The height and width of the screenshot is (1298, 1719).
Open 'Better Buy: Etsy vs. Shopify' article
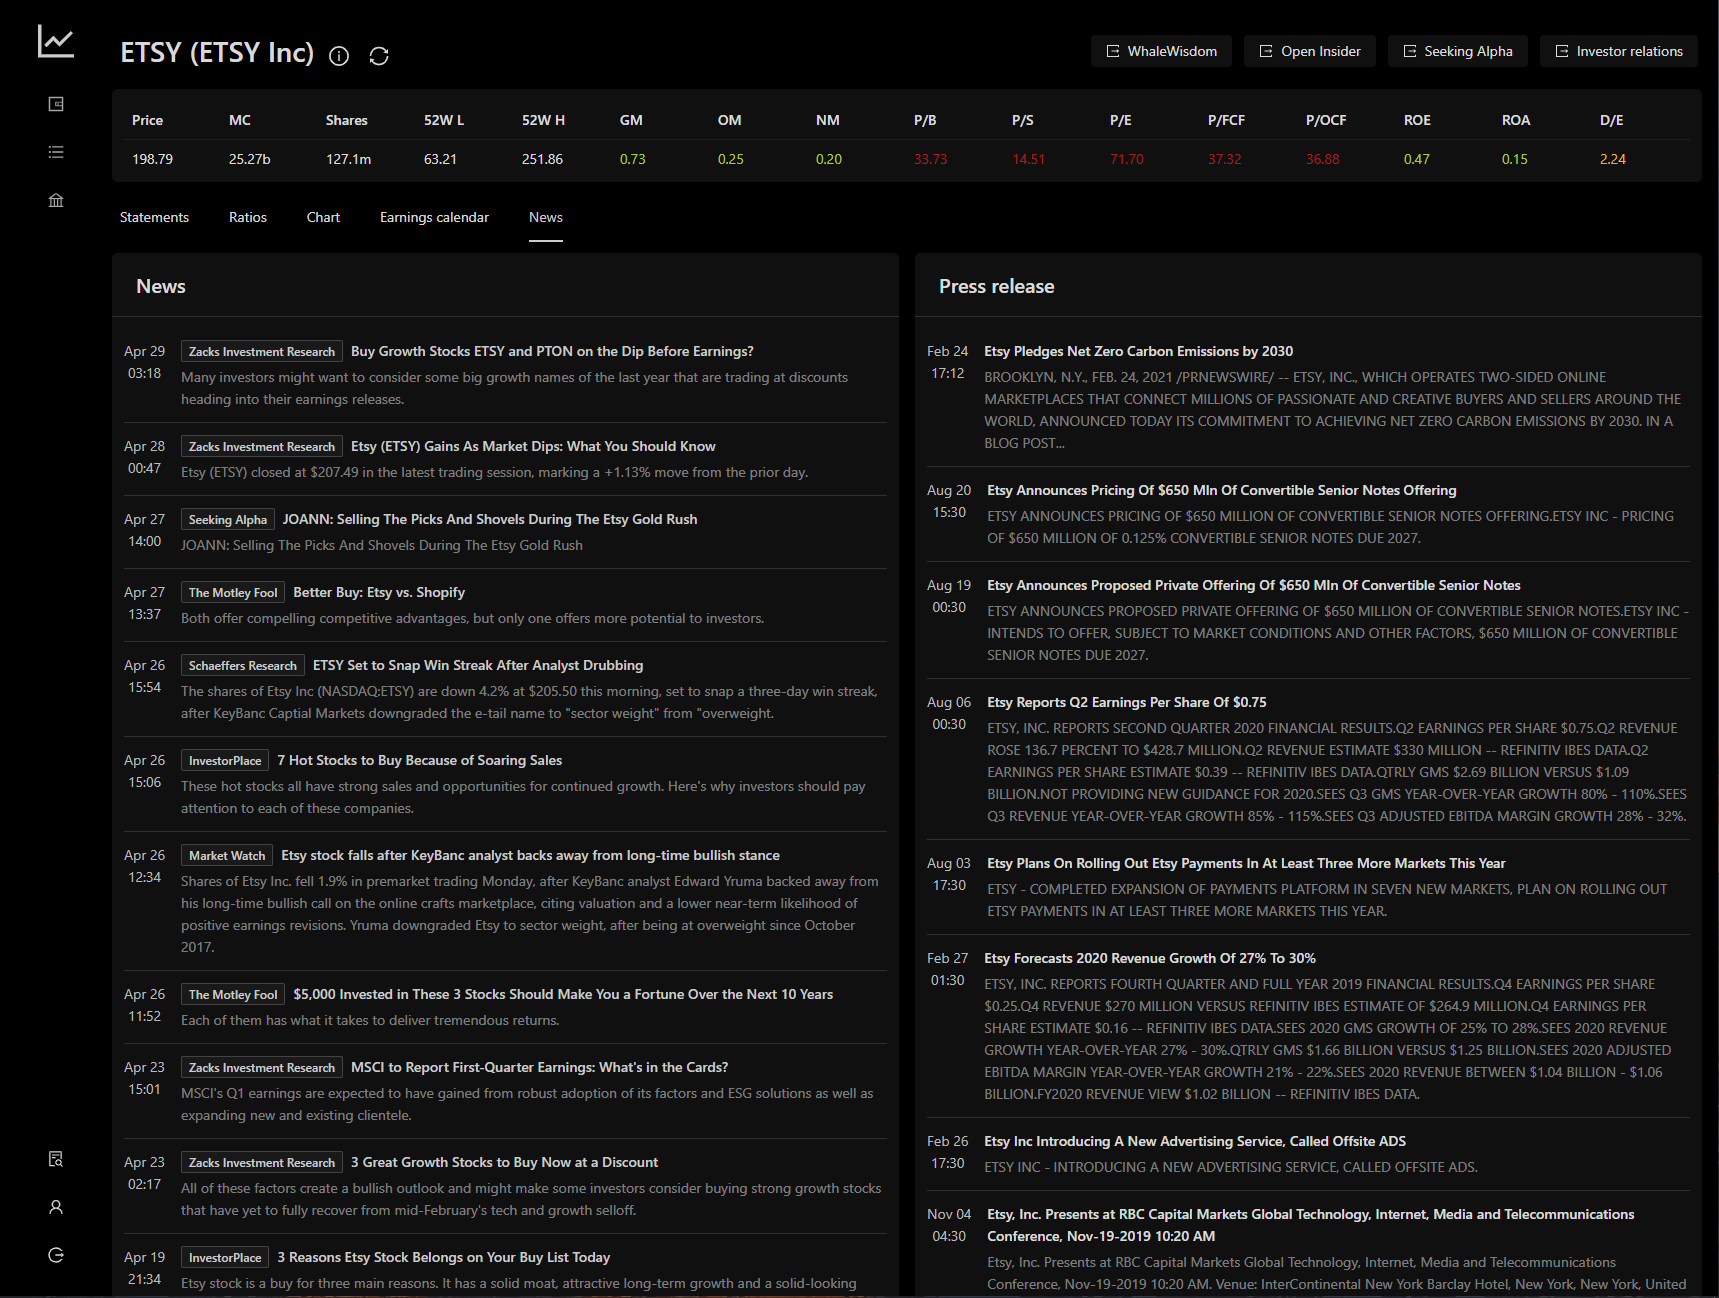click(379, 592)
